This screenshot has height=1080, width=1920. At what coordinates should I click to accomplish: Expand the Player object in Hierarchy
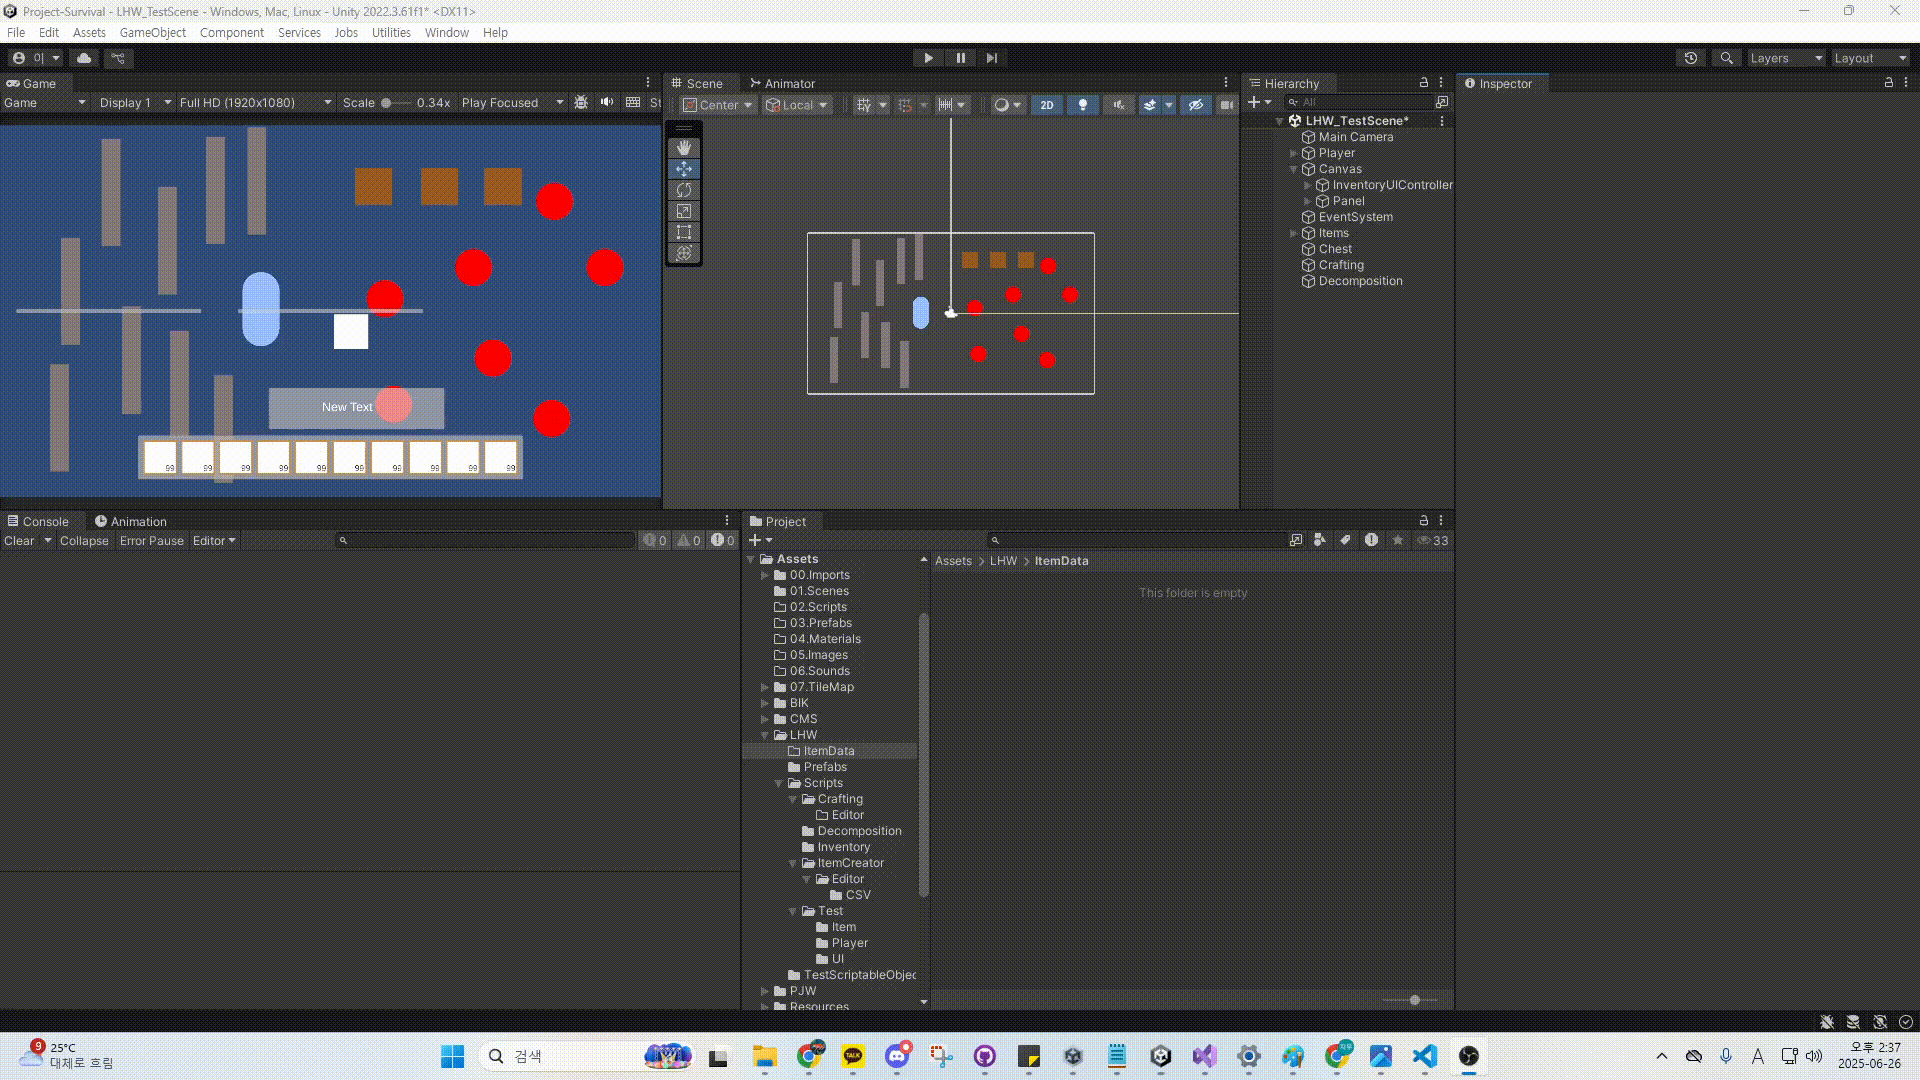pyautogui.click(x=1293, y=153)
